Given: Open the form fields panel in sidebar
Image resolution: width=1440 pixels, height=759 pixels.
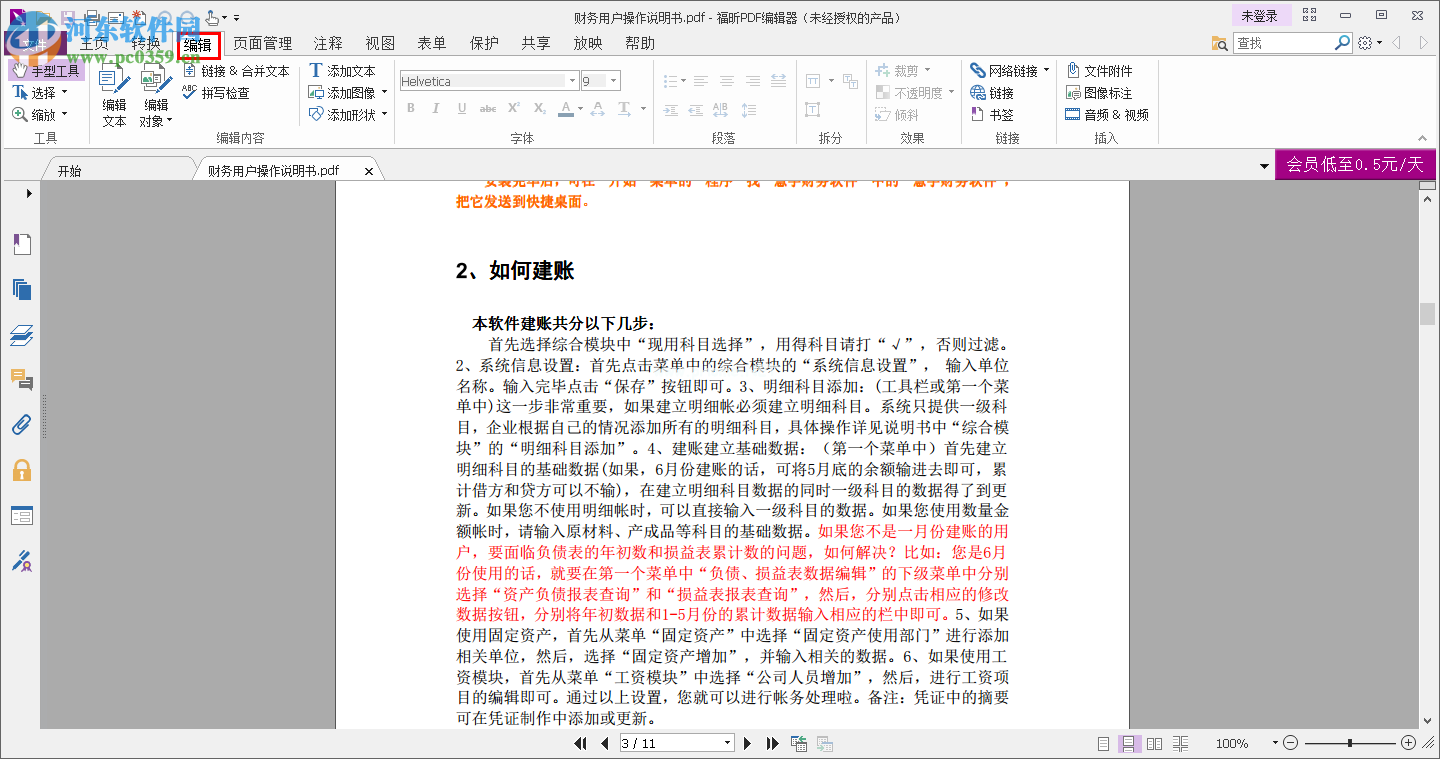Looking at the screenshot, I should 21,516.
